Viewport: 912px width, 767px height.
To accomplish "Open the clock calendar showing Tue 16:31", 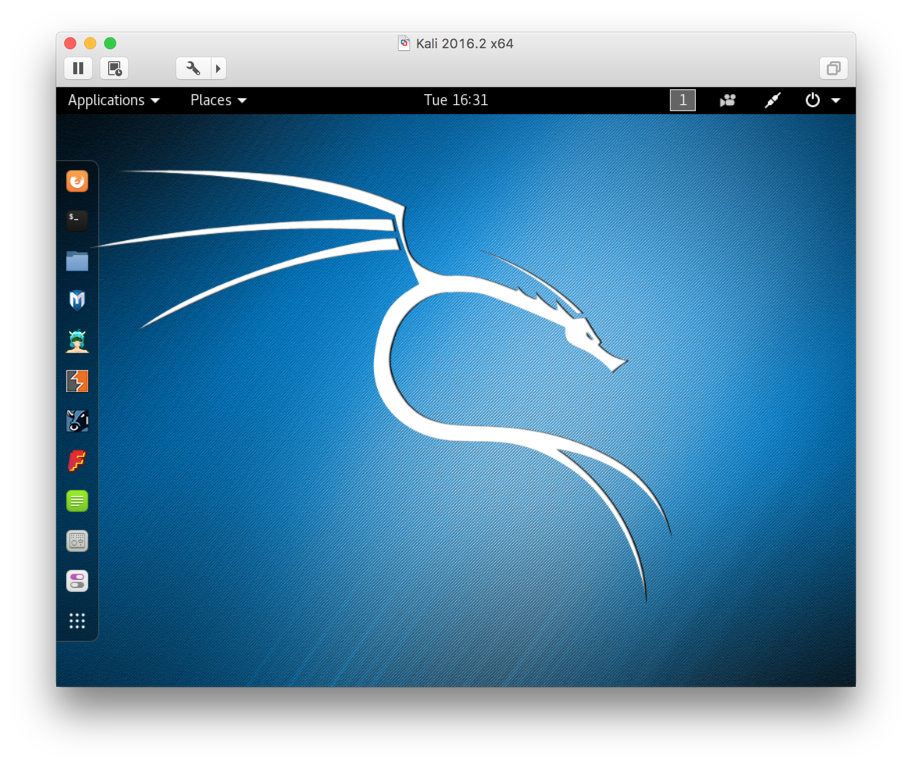I will tap(455, 100).
